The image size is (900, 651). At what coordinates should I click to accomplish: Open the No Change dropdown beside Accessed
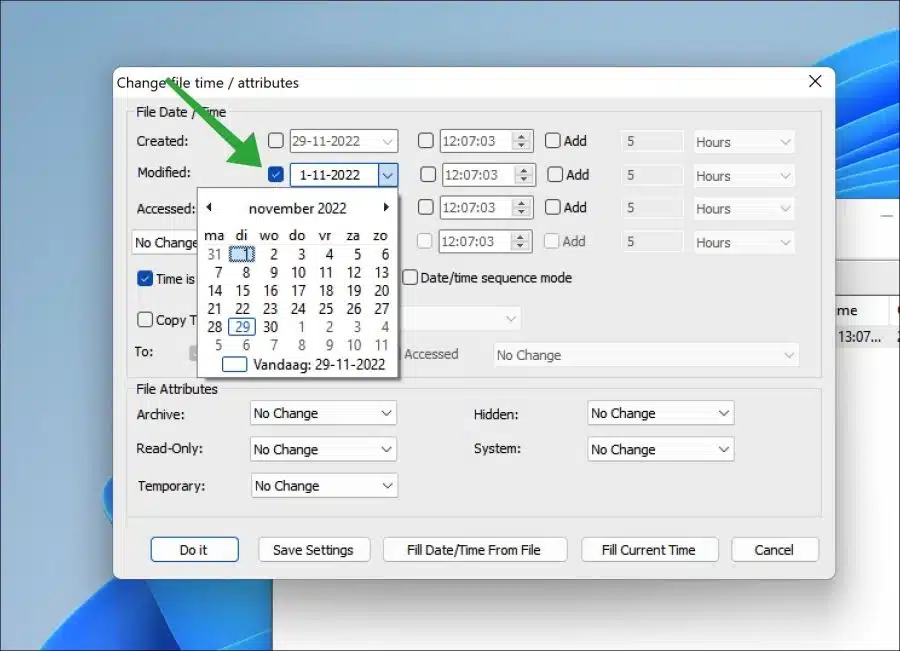point(646,355)
